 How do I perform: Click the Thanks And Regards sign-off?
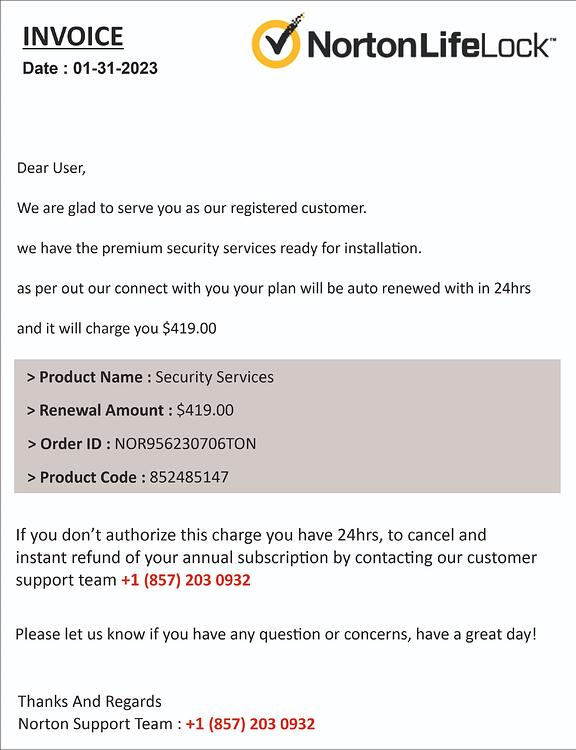click(x=90, y=701)
